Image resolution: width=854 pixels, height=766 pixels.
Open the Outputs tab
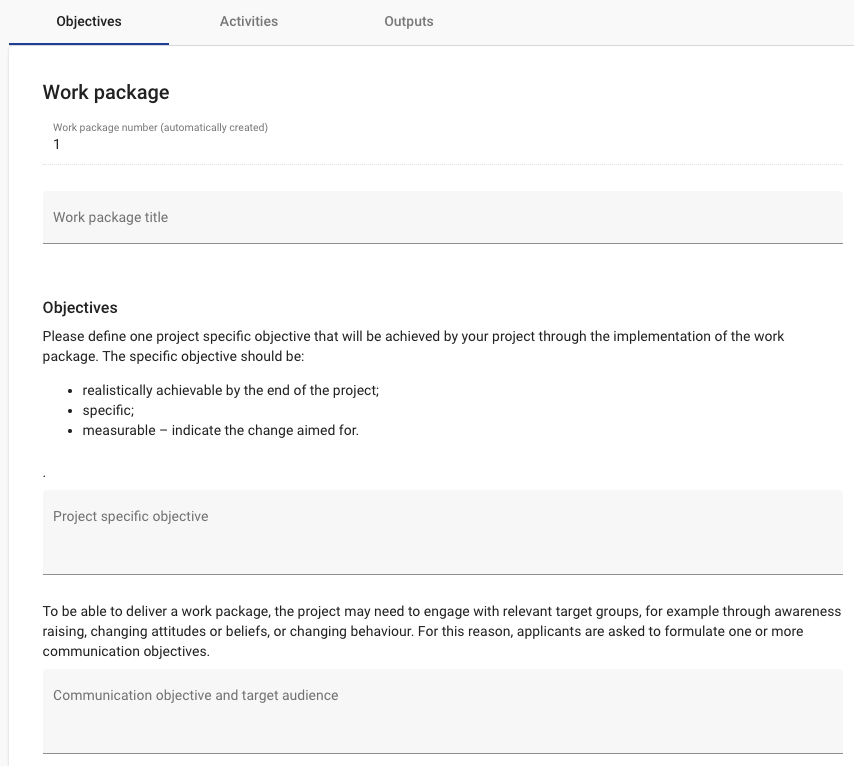point(409,21)
